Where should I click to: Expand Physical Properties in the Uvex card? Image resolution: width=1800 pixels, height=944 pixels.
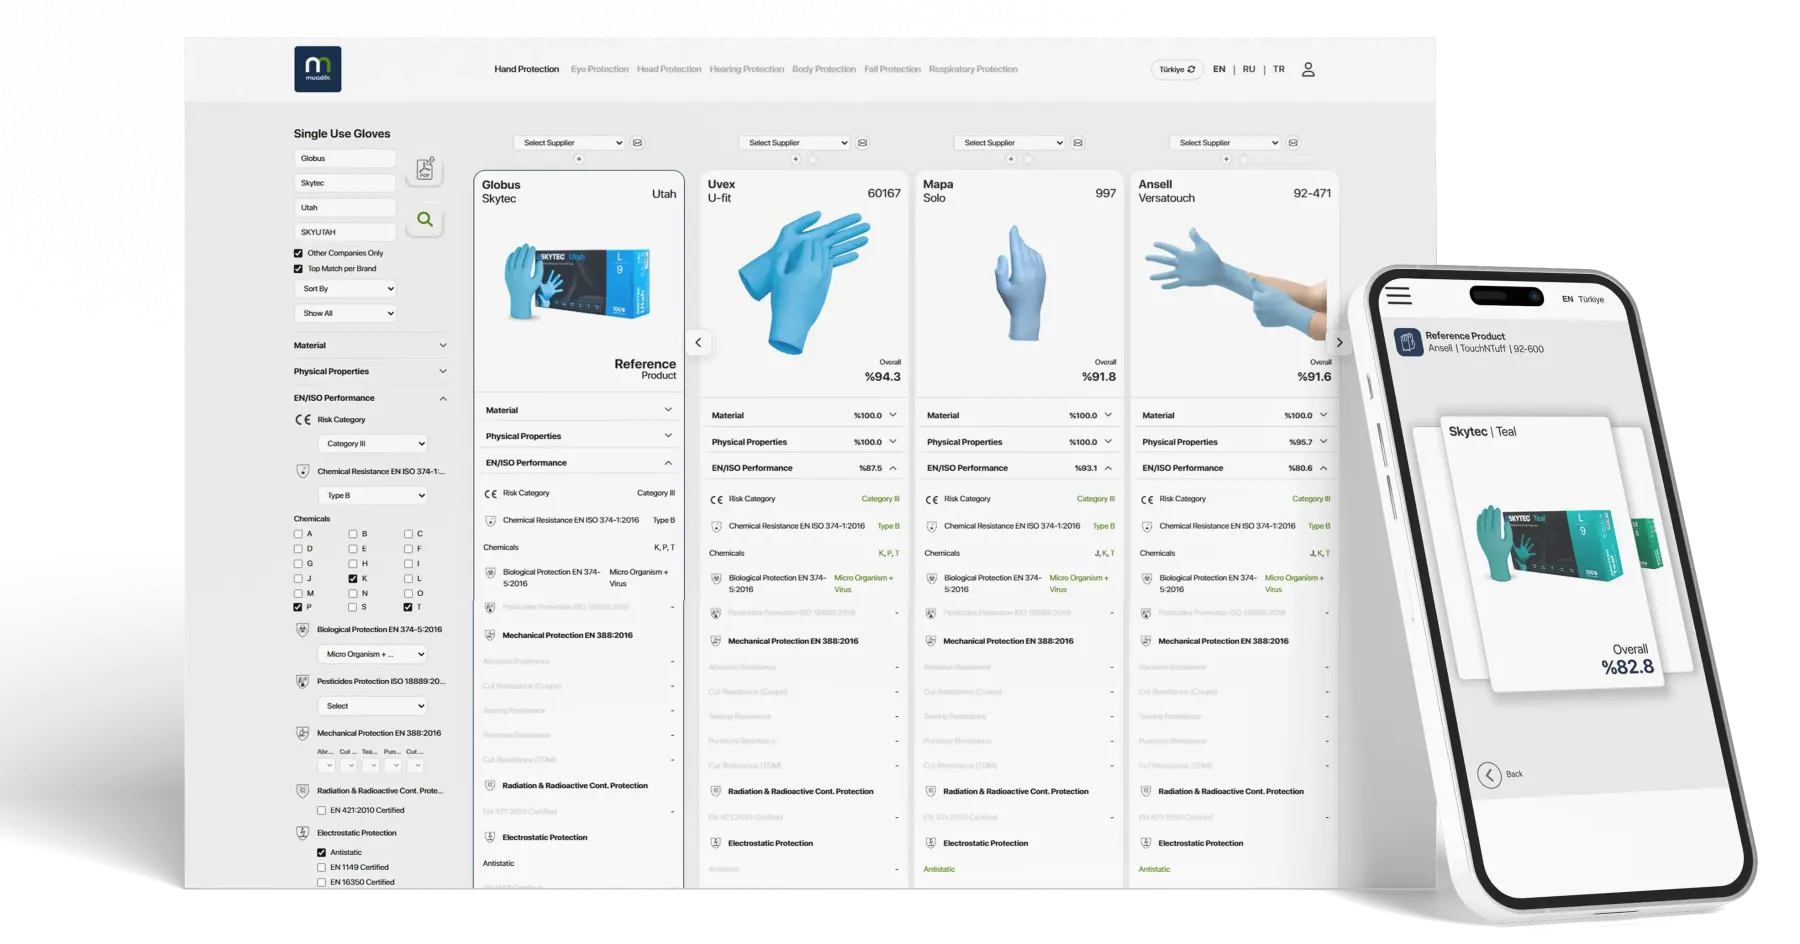click(x=804, y=442)
